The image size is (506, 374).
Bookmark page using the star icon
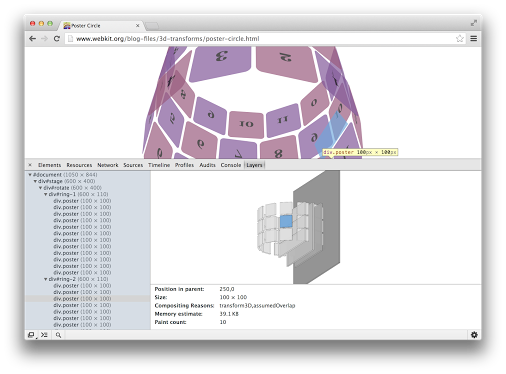(x=460, y=39)
